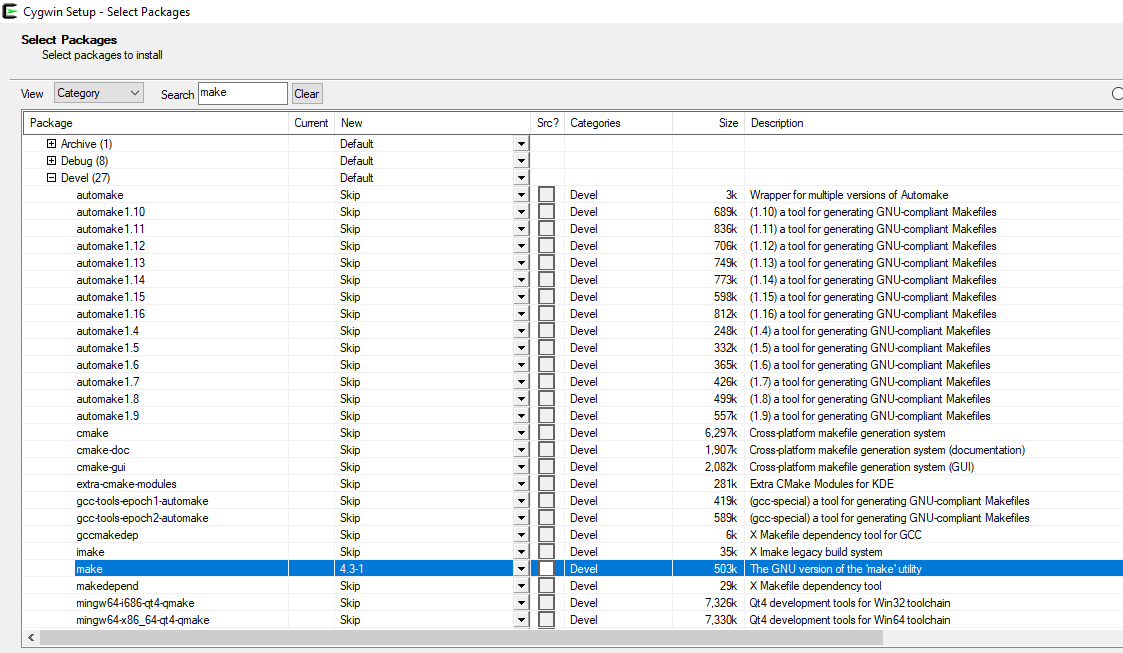Open version dropdown for automake package
This screenshot has width=1123, height=653.
click(521, 195)
